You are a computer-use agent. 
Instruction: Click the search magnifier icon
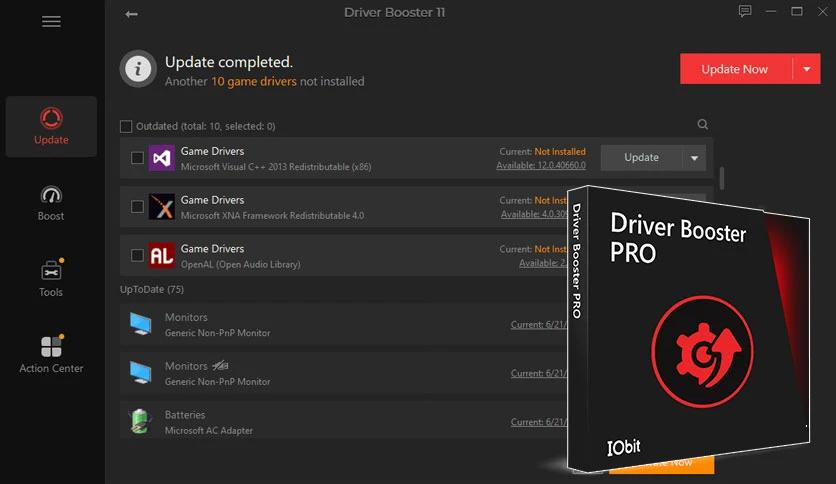pyautogui.click(x=703, y=125)
